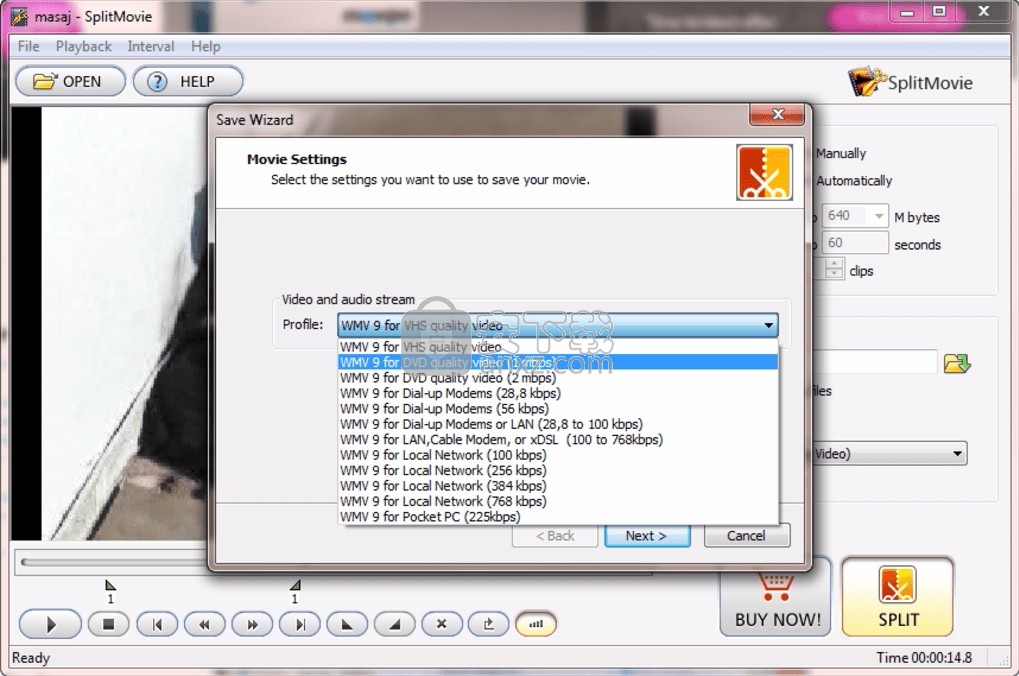Click the clips count spinner arrows
This screenshot has height=676, width=1019.
[x=834, y=268]
